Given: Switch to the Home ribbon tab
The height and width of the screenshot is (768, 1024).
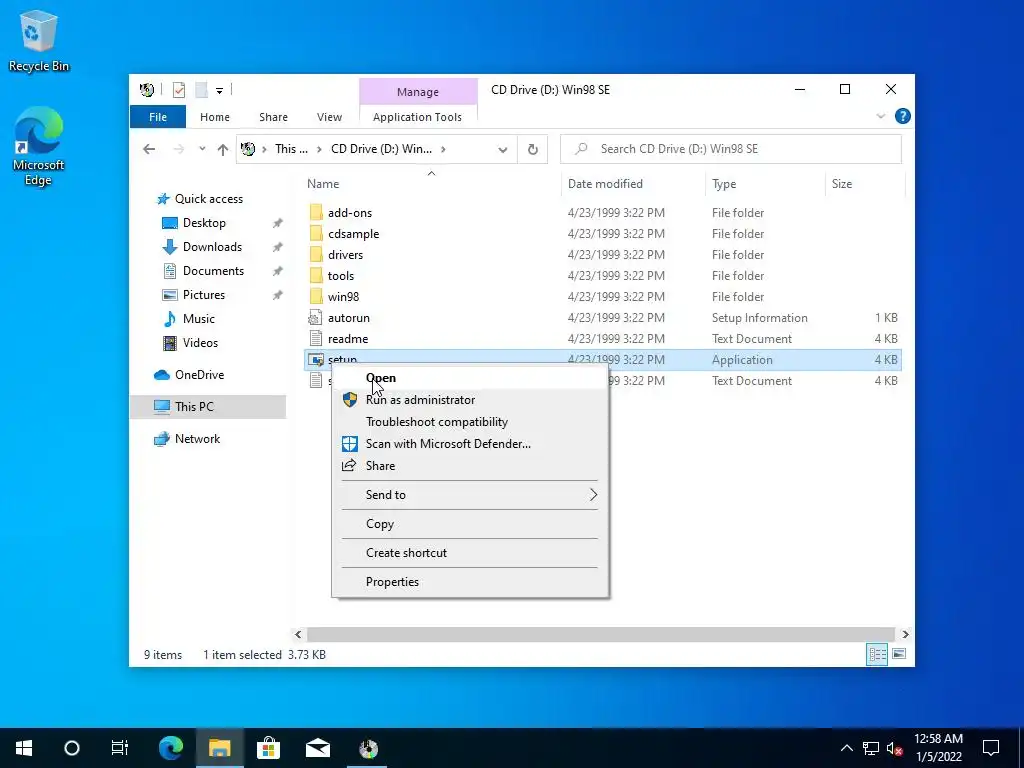Looking at the screenshot, I should [215, 117].
